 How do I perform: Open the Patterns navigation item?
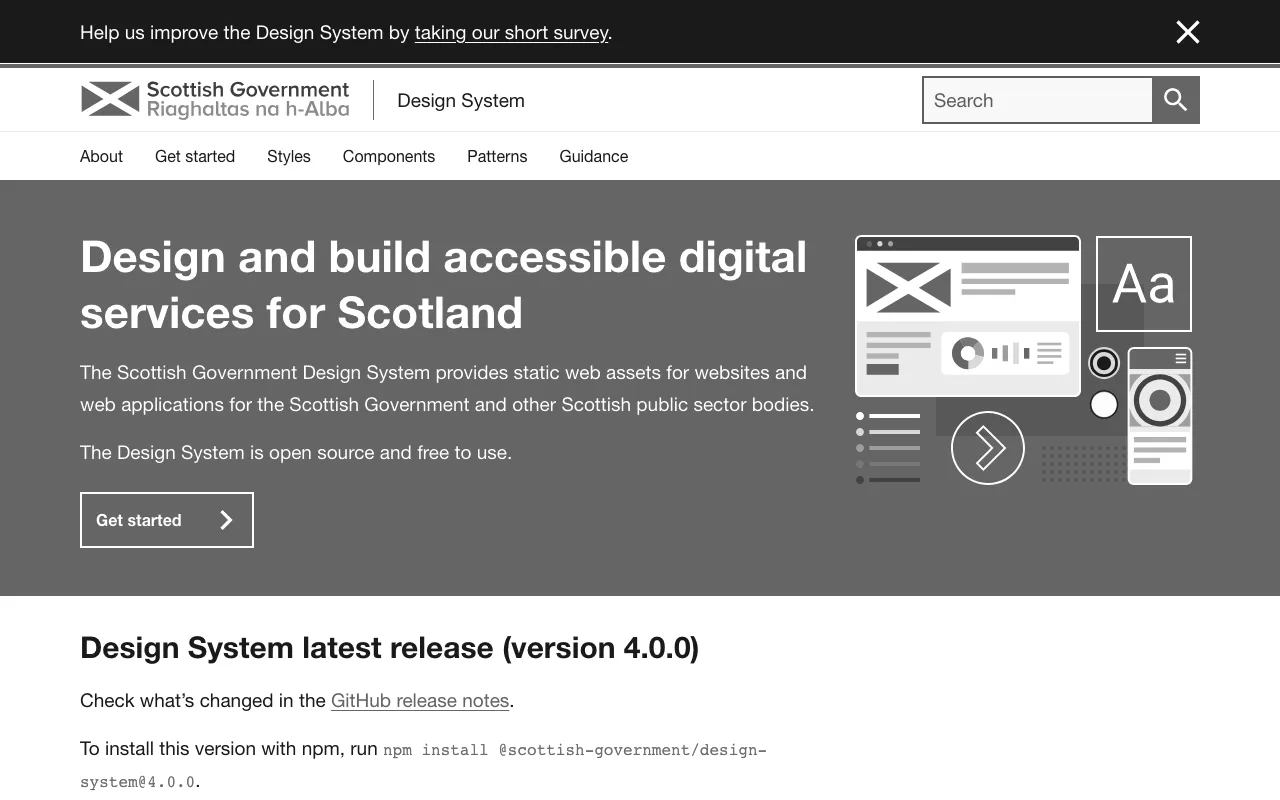click(497, 156)
